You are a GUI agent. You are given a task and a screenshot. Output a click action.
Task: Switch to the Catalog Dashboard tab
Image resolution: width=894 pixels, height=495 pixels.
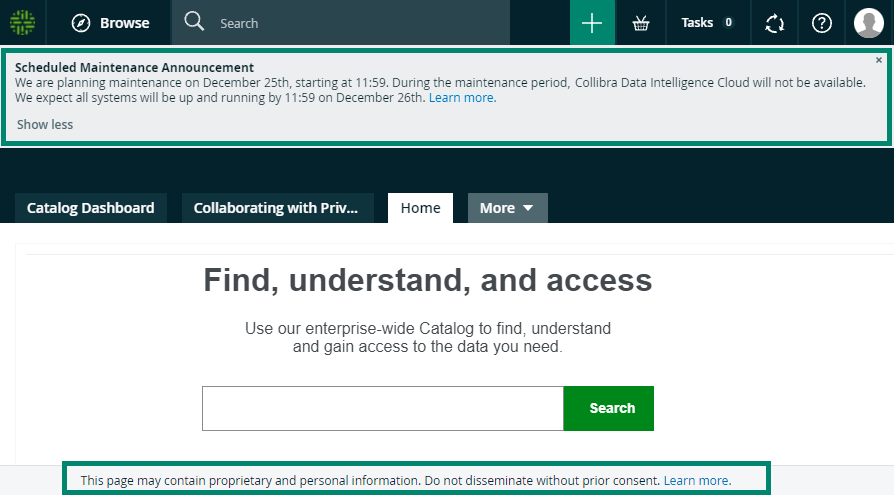[91, 208]
